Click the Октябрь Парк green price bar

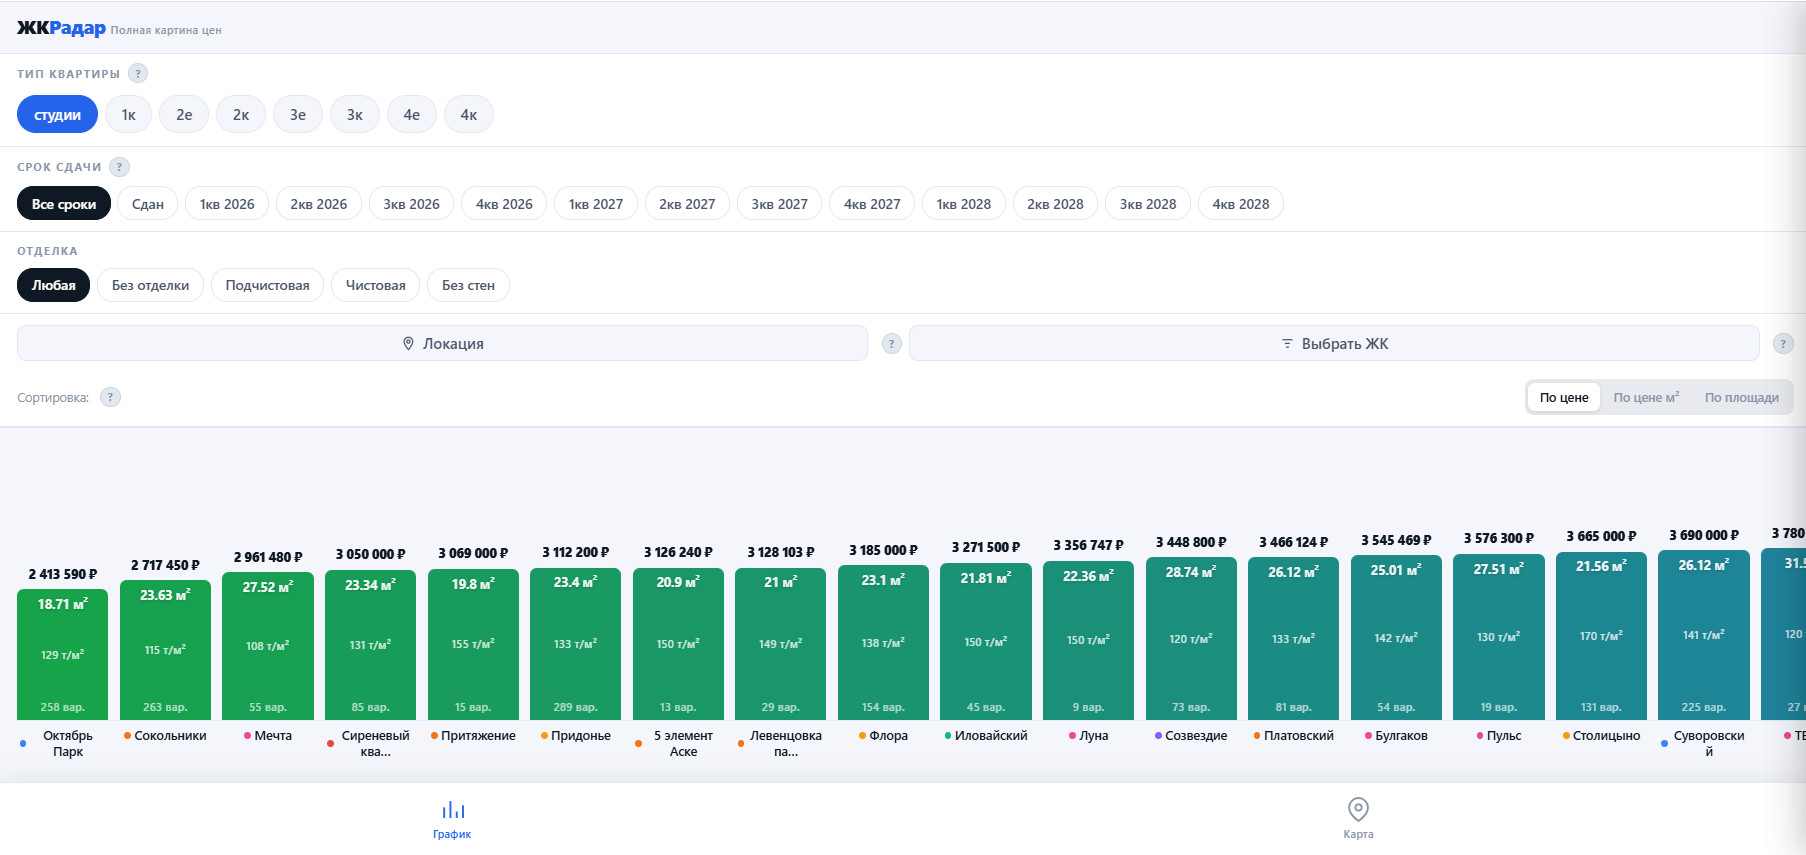(62, 654)
